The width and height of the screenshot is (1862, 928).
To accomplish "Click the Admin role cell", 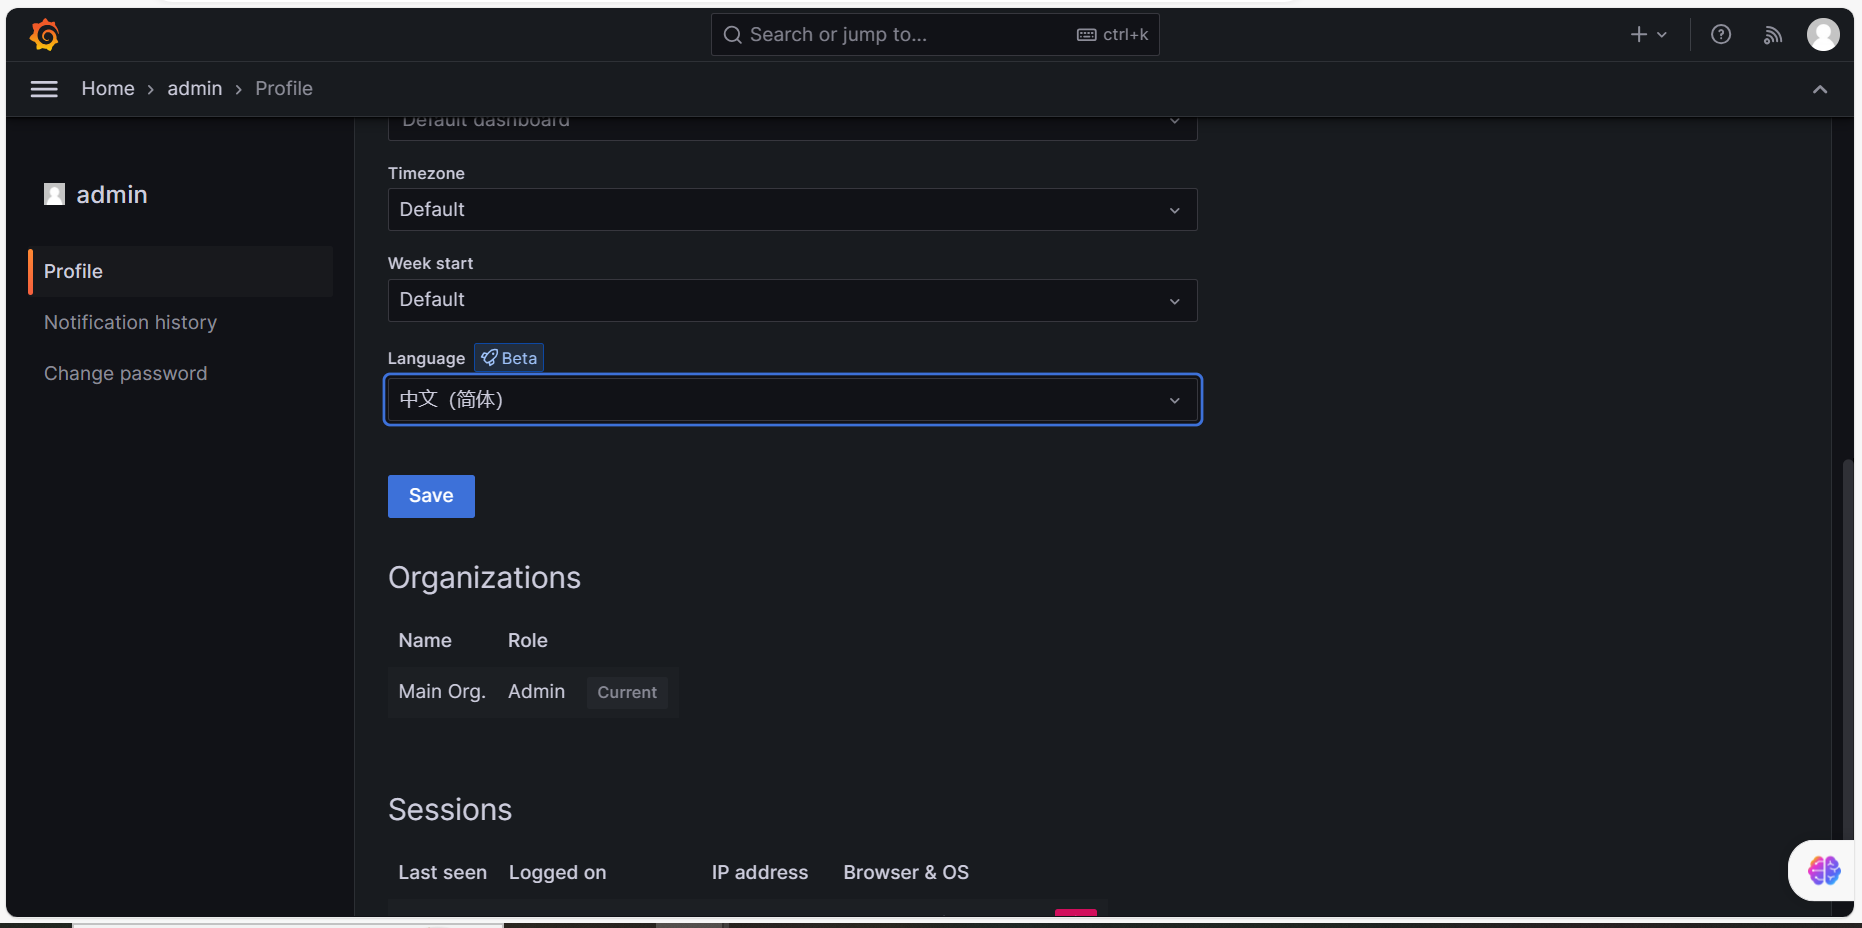I will point(536,692).
